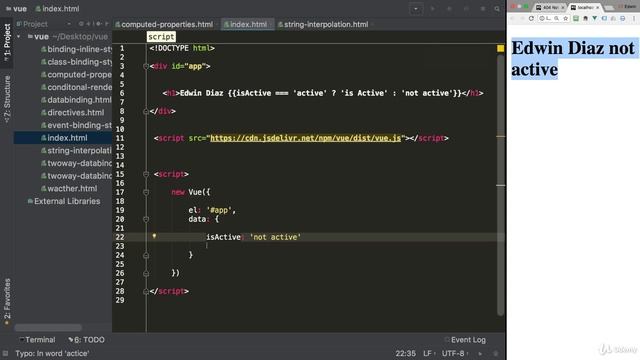Image resolution: width=640 pixels, height=360 pixels.
Task: Open the 6: TODO tool window
Action: [x=87, y=340]
